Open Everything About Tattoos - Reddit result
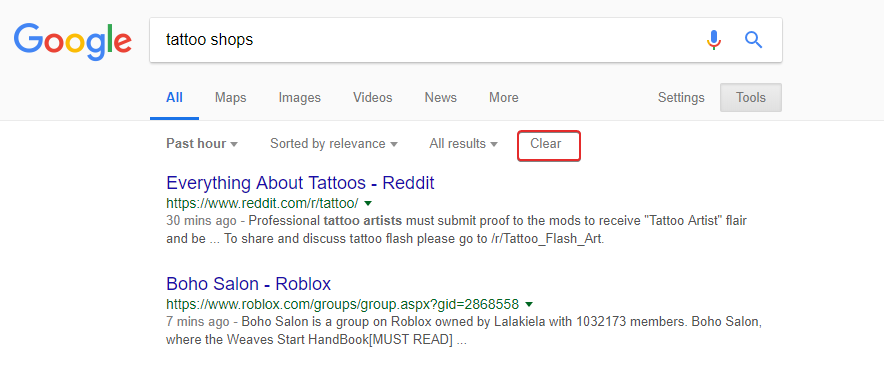Screen dimensions: 884x367 [x=300, y=183]
